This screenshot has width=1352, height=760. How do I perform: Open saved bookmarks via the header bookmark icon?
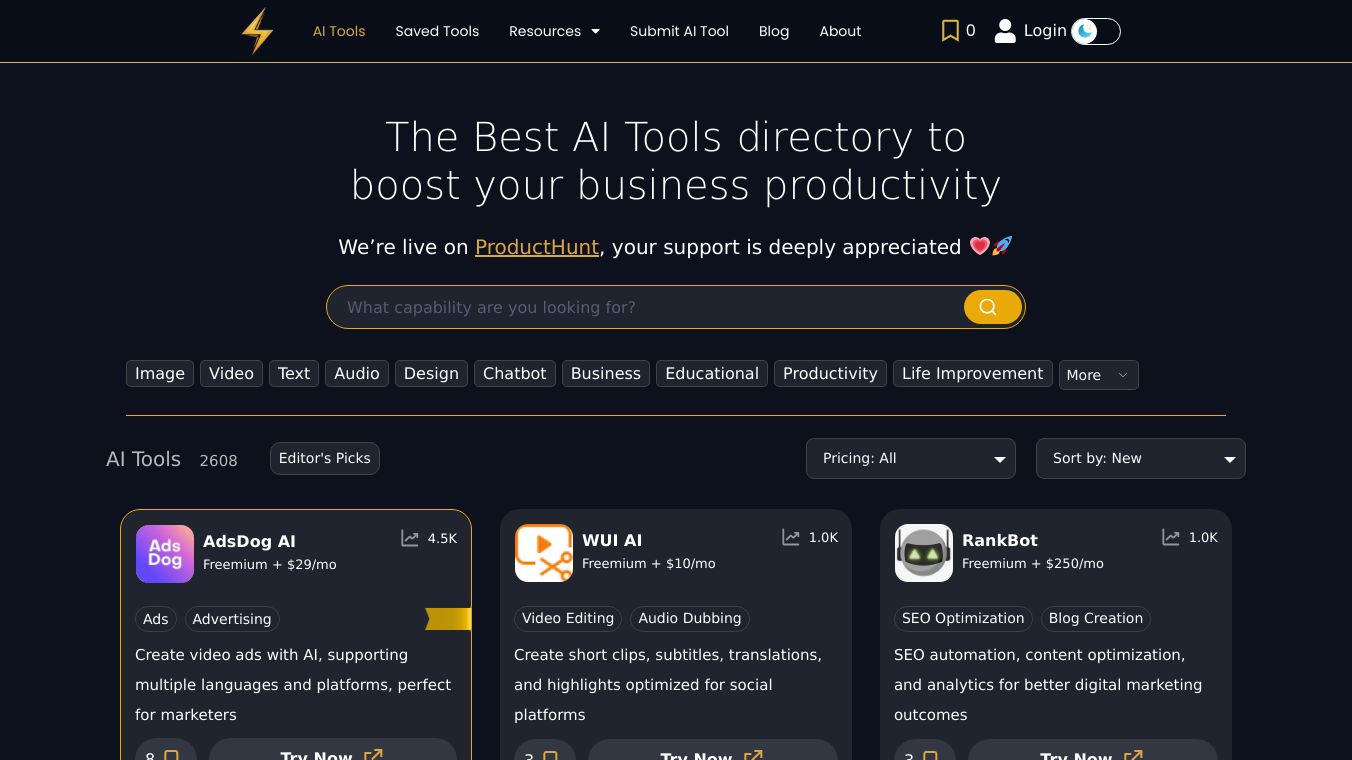[x=950, y=30]
